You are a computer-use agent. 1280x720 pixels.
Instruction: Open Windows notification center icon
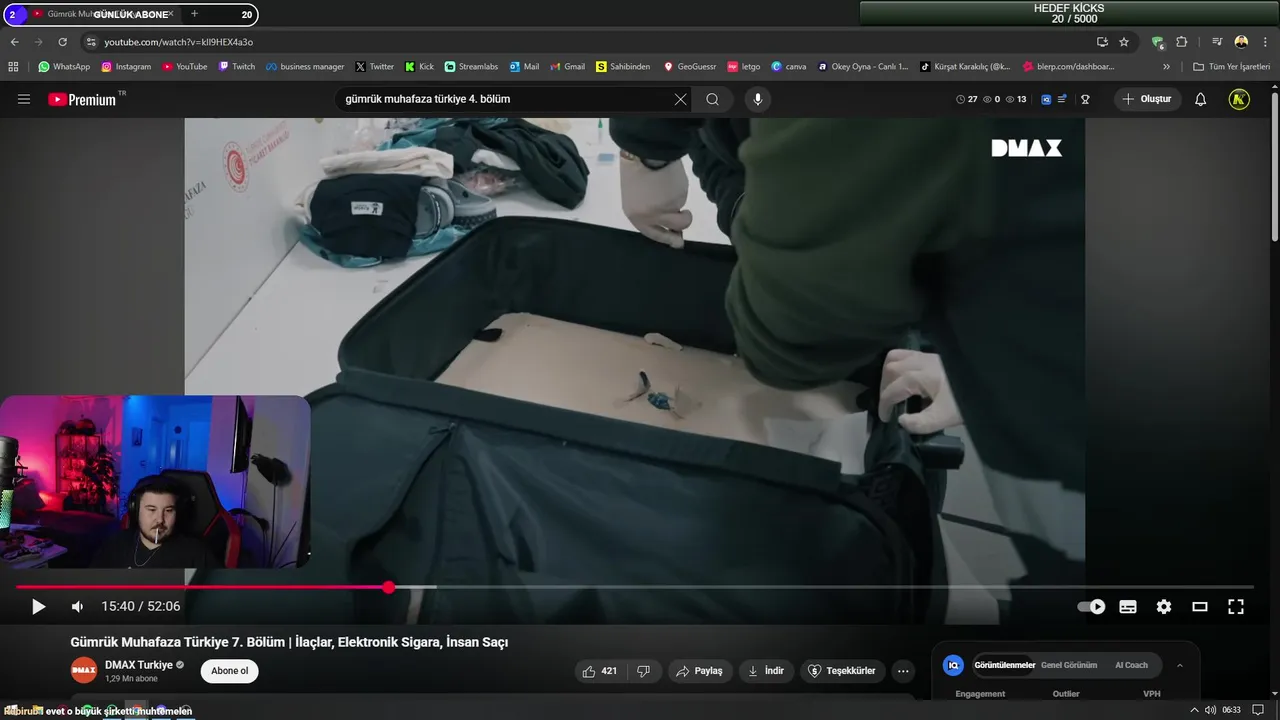(1258, 710)
